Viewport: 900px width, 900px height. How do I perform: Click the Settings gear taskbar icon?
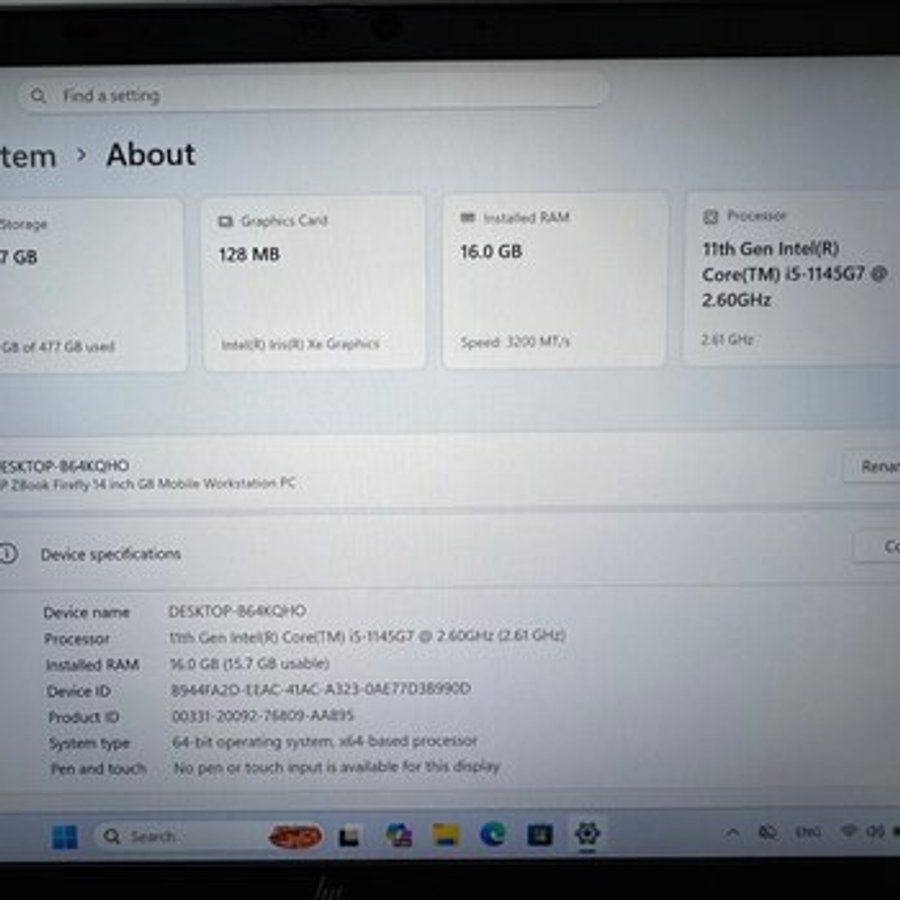coord(587,833)
